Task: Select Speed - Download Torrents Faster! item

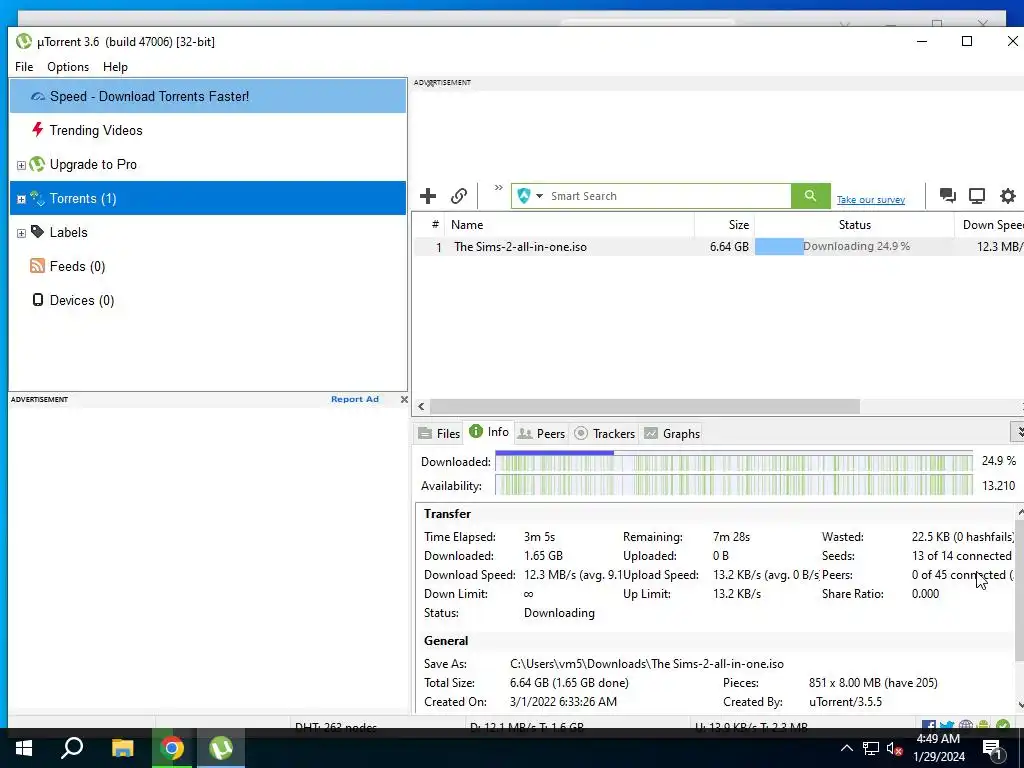Action: pyautogui.click(x=208, y=96)
